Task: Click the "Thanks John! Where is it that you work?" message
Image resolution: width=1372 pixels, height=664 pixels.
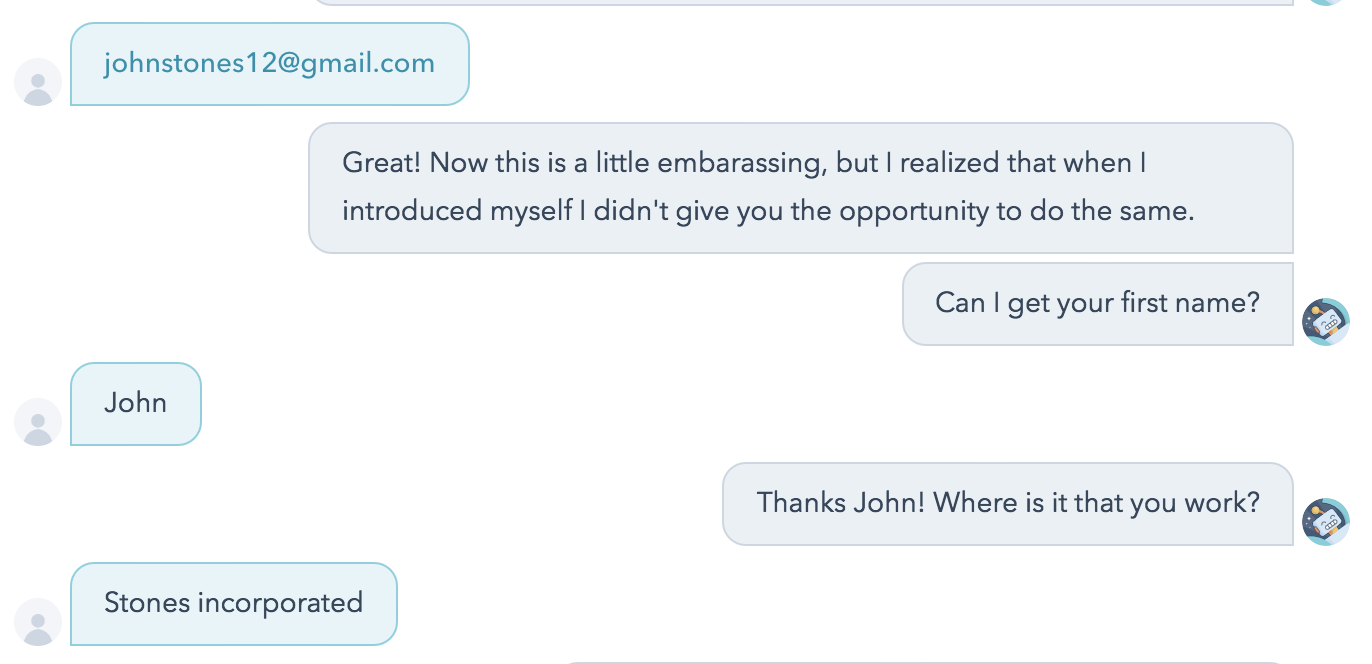Action: click(1007, 504)
